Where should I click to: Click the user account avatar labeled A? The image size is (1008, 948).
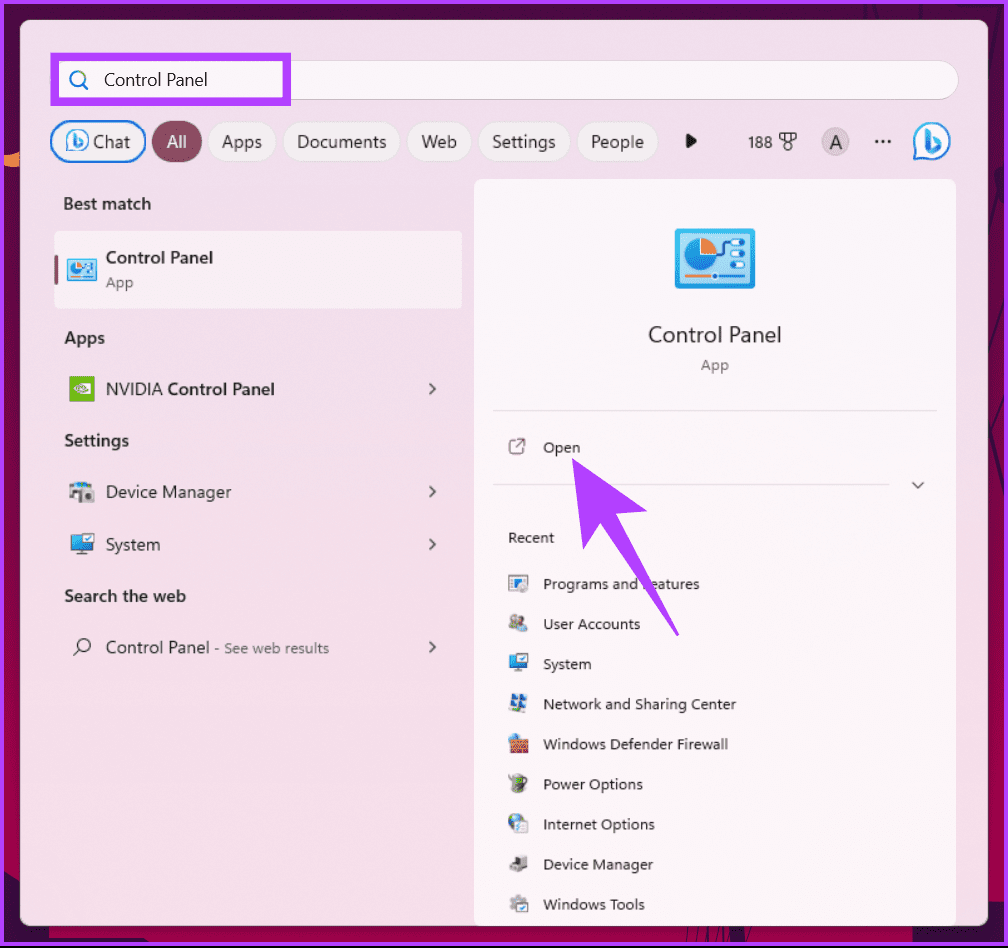(835, 141)
